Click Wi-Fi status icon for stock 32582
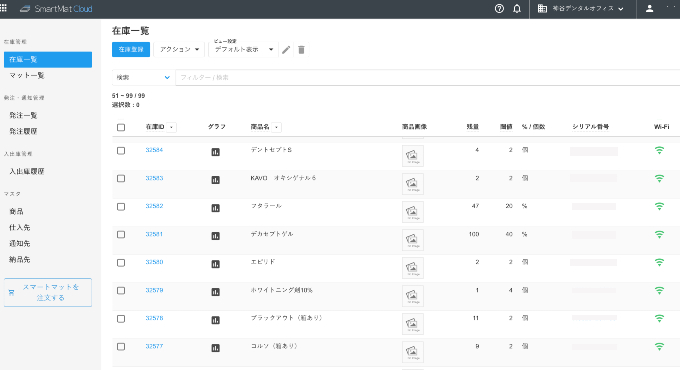680x370 pixels. pyautogui.click(x=659, y=206)
